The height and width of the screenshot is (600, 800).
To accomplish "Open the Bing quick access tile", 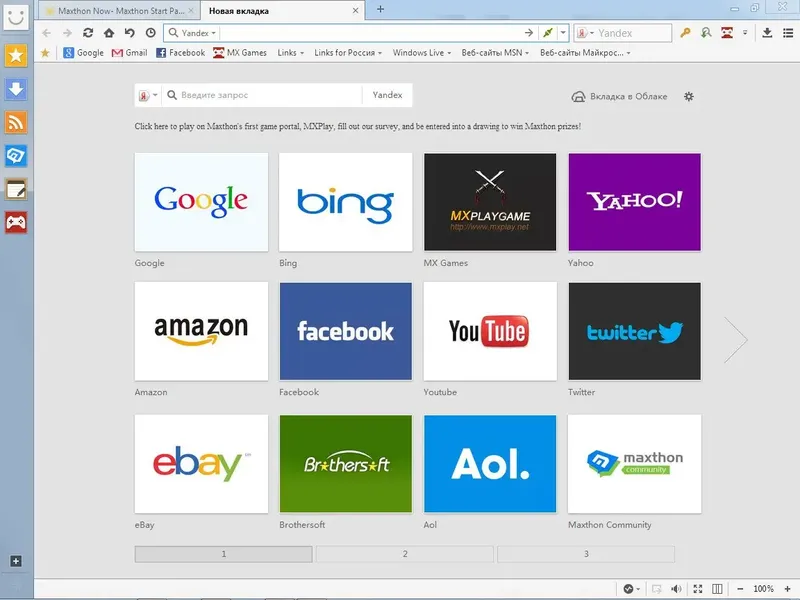I will tap(345, 202).
